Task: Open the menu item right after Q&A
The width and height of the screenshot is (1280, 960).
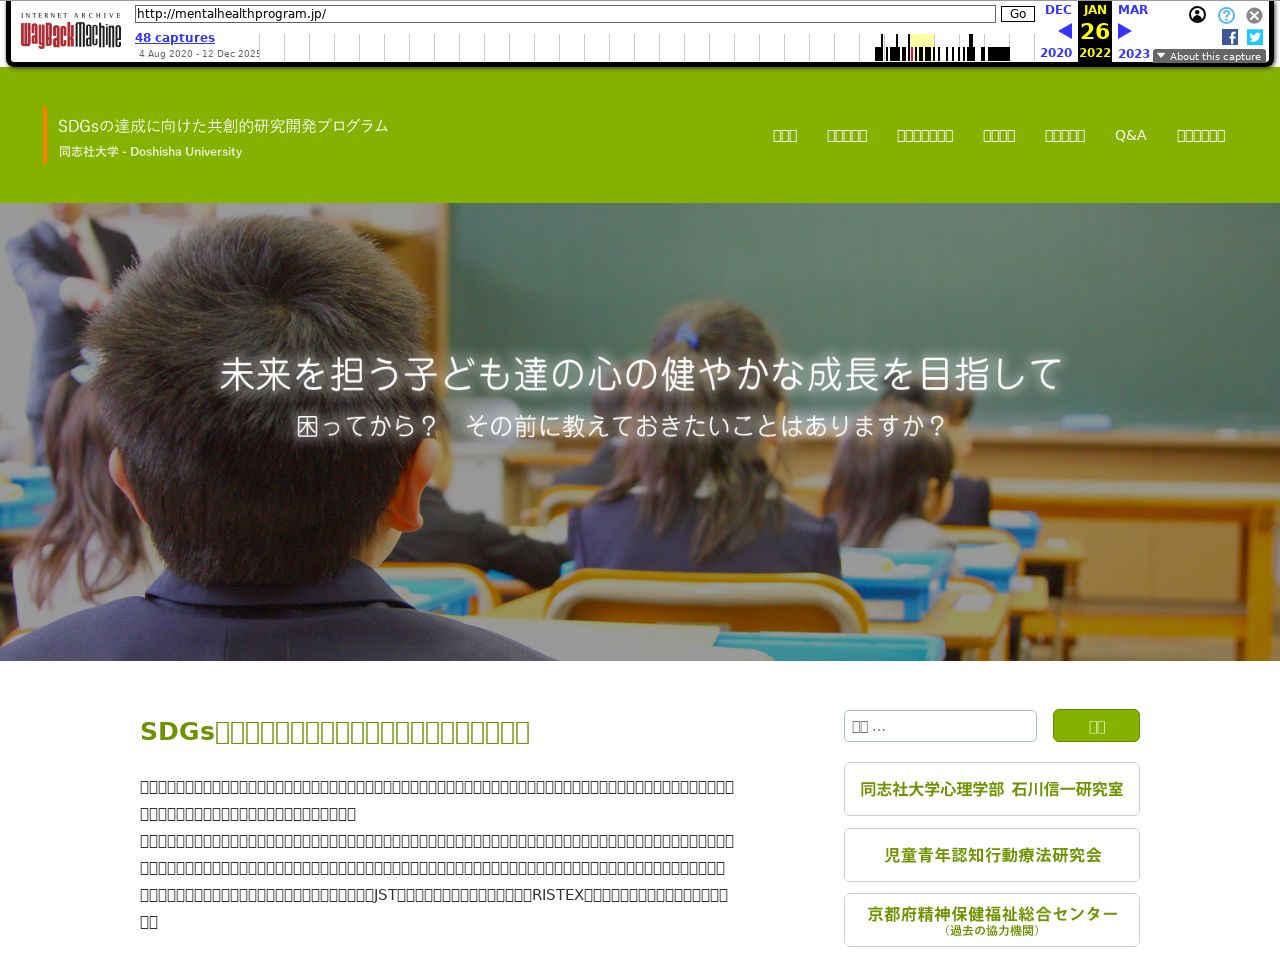Action: [1201, 135]
